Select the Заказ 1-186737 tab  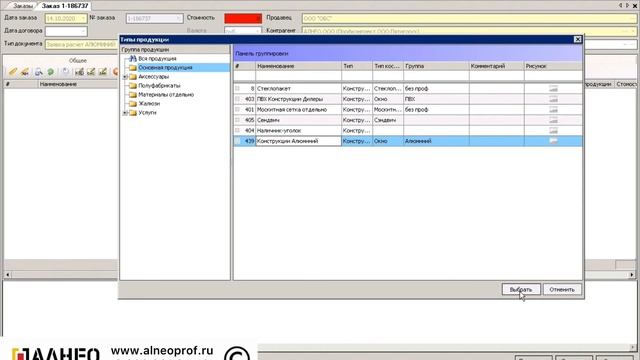(65, 6)
